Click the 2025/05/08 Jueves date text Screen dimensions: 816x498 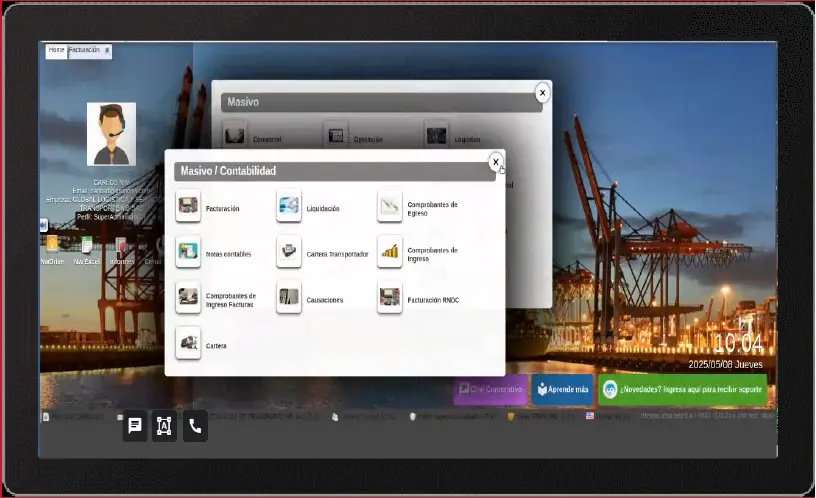[725, 365]
